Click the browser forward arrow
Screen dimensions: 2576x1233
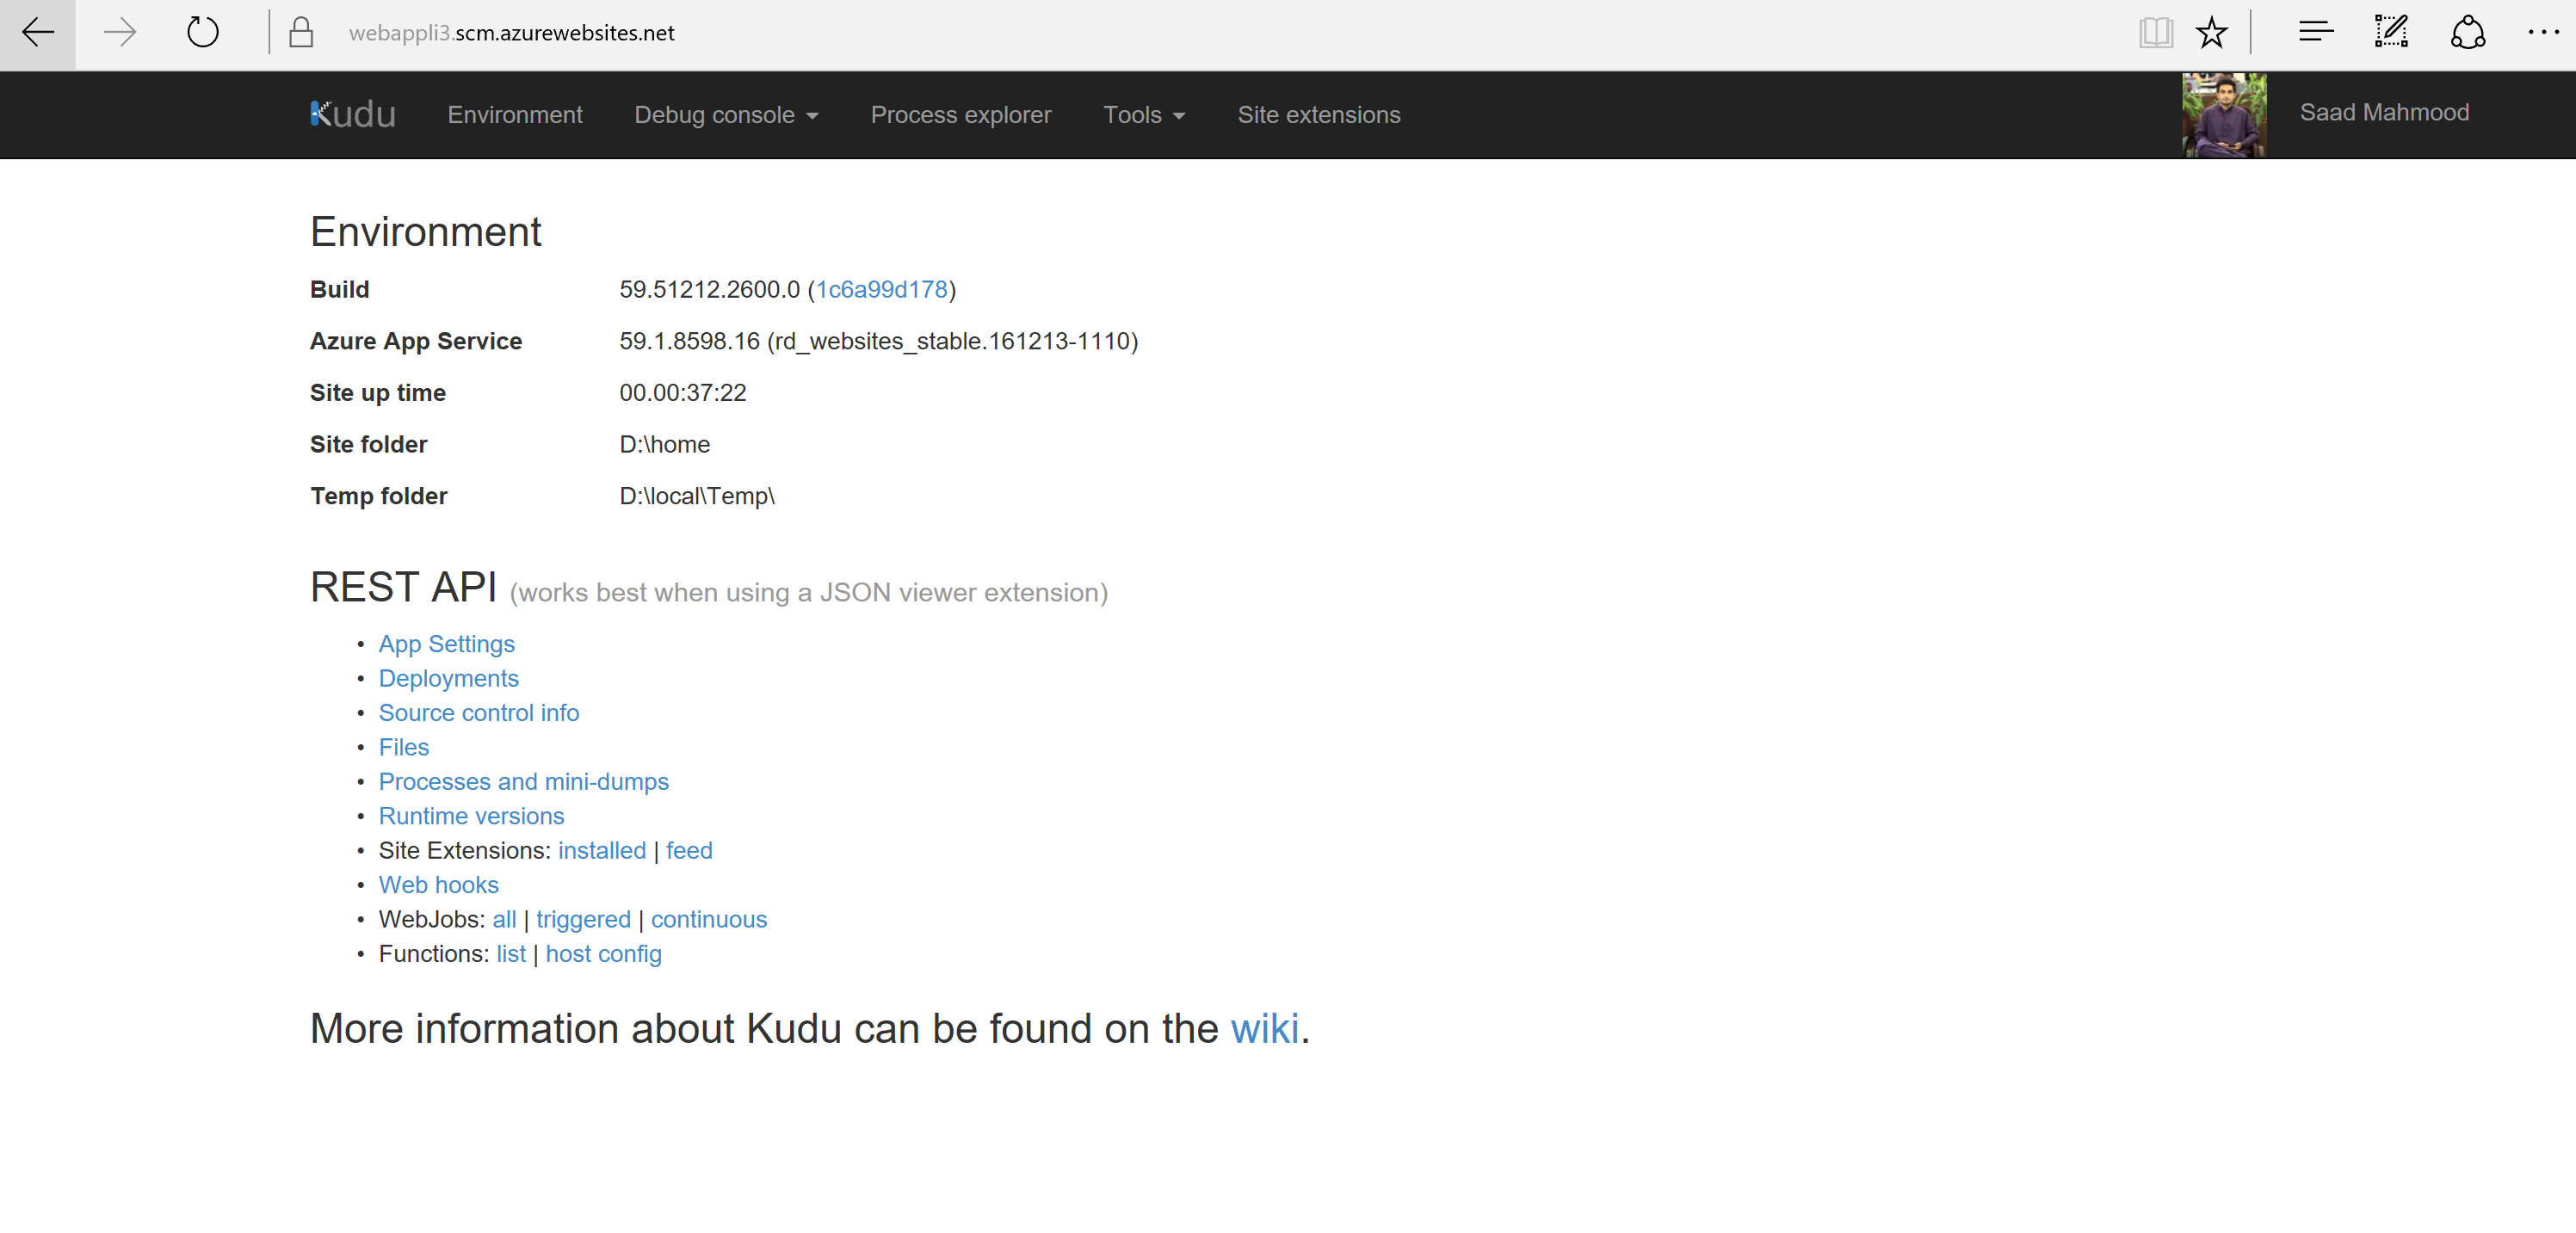click(120, 33)
